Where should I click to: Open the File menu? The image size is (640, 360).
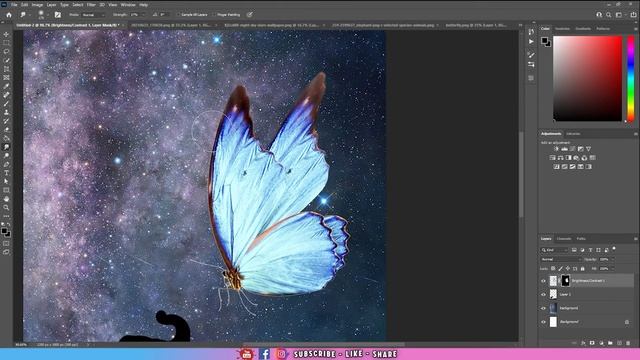point(14,5)
